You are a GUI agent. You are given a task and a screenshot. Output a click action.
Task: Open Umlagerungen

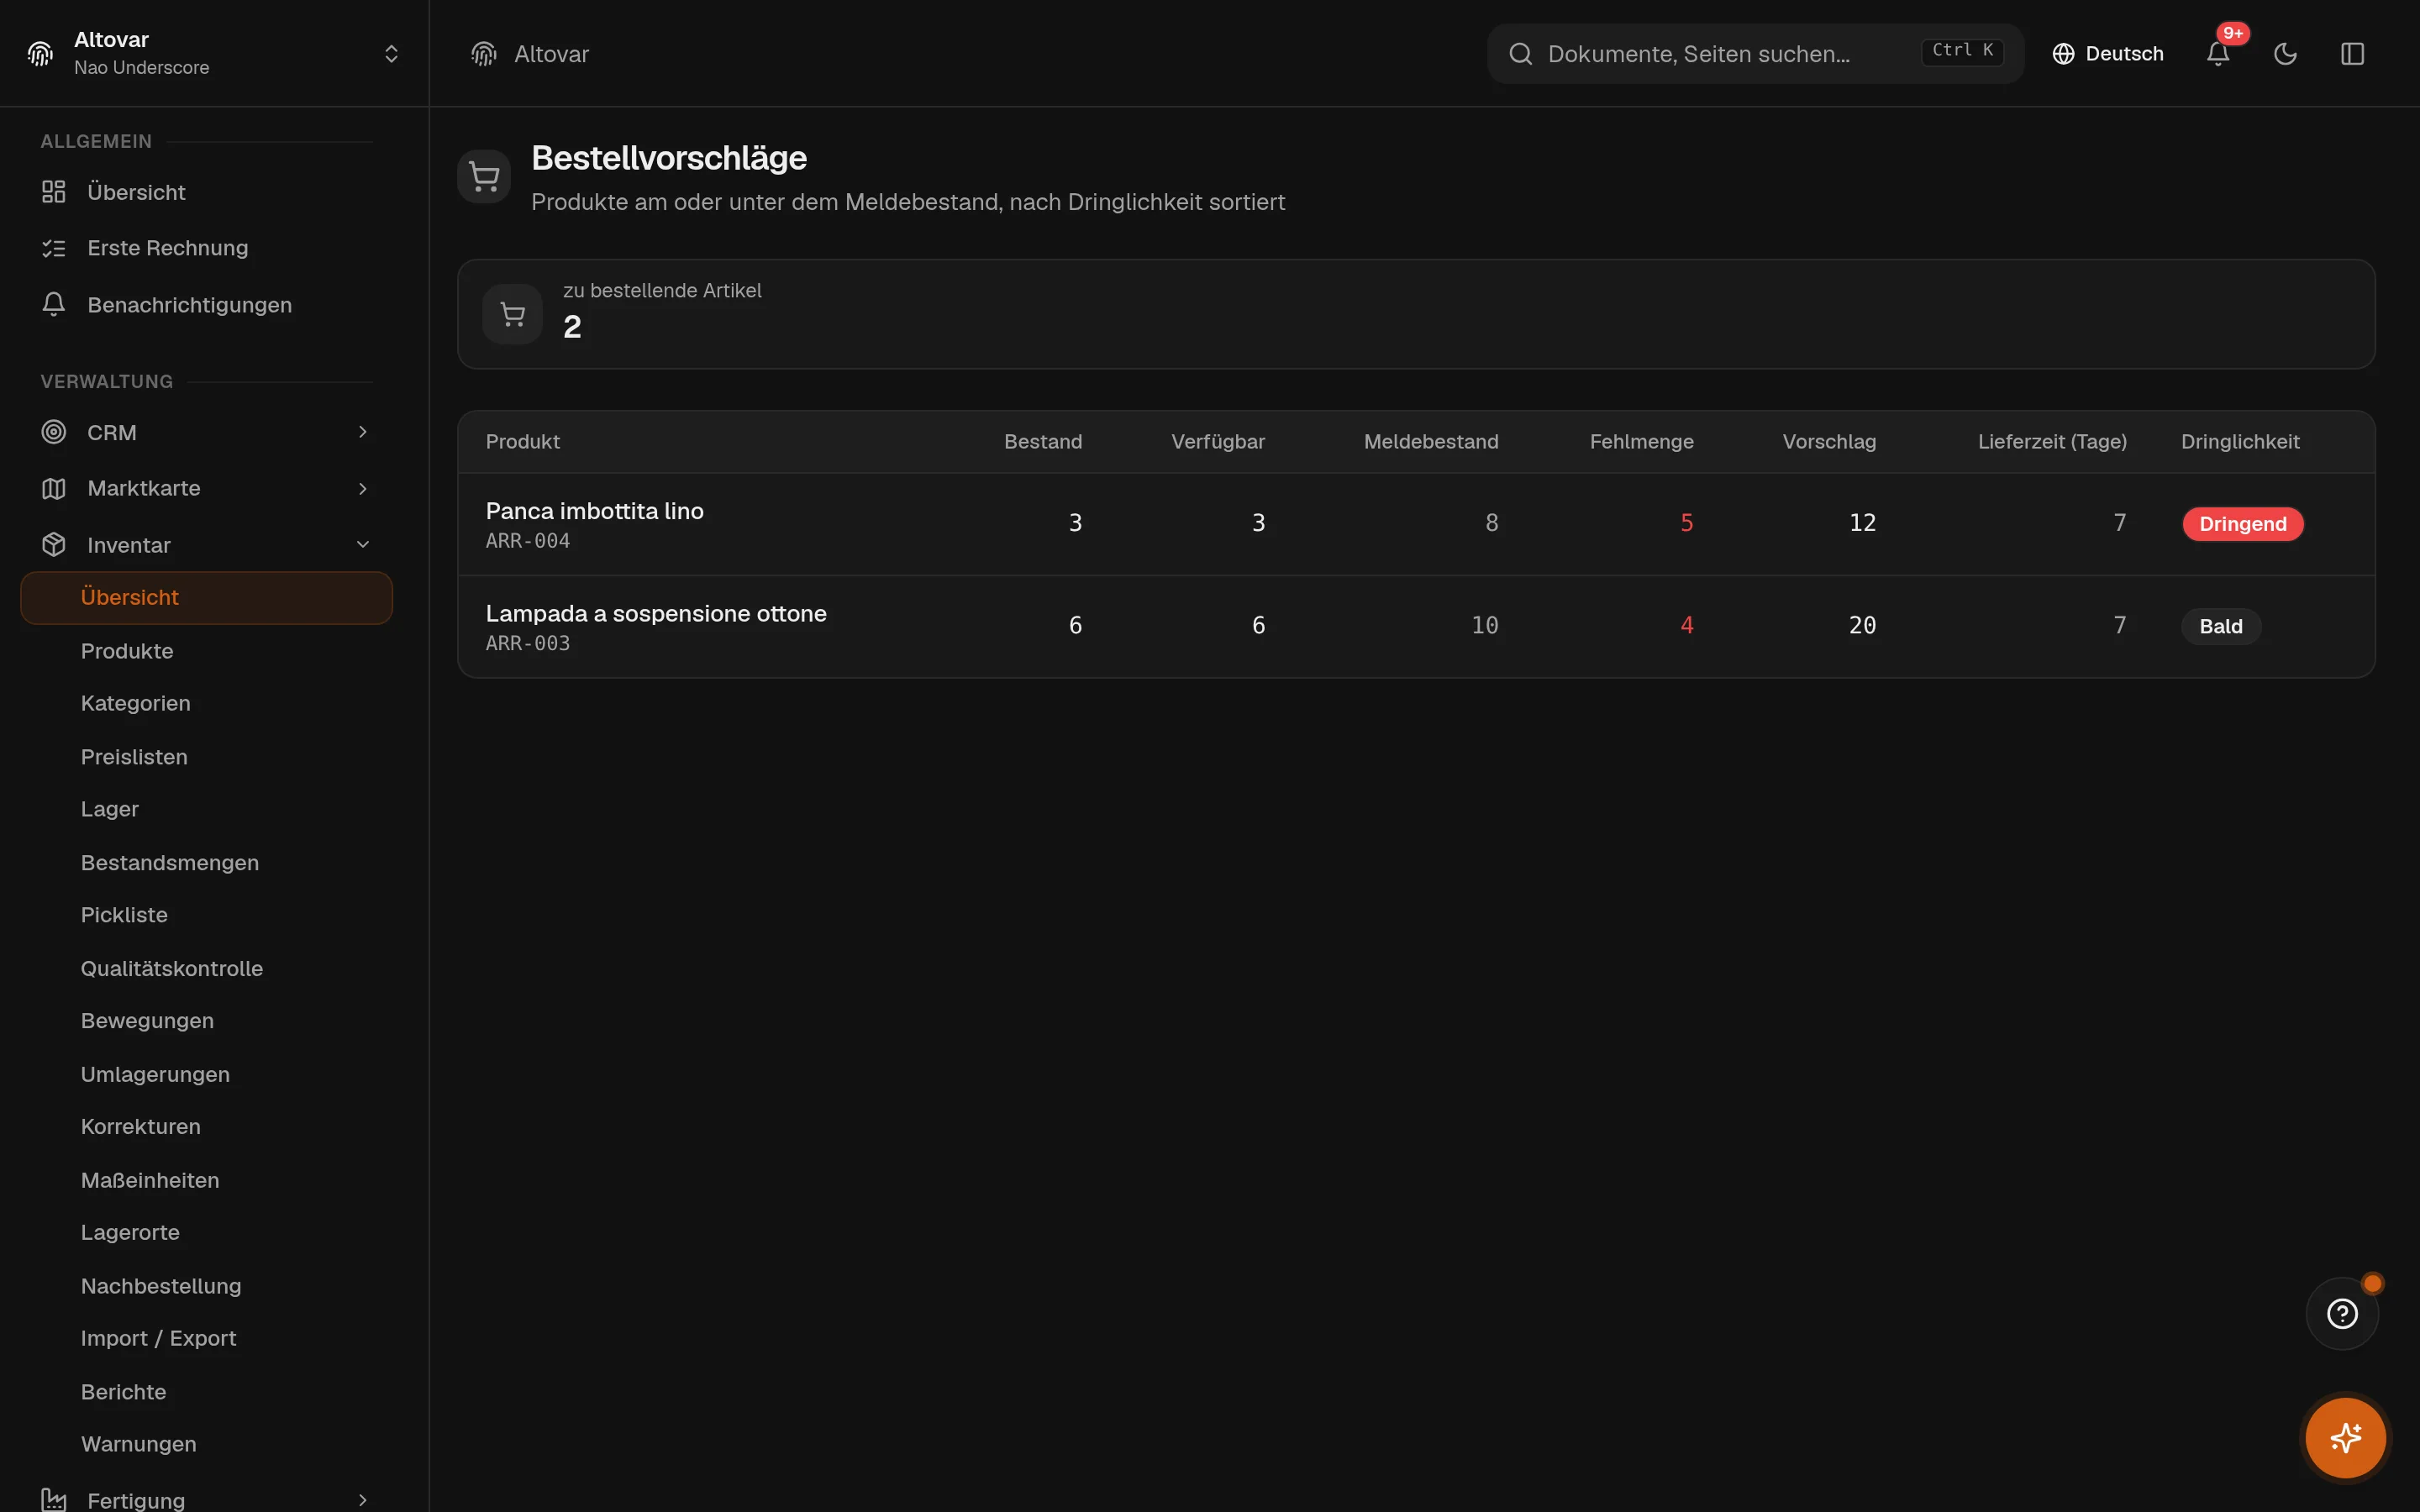tap(155, 1074)
